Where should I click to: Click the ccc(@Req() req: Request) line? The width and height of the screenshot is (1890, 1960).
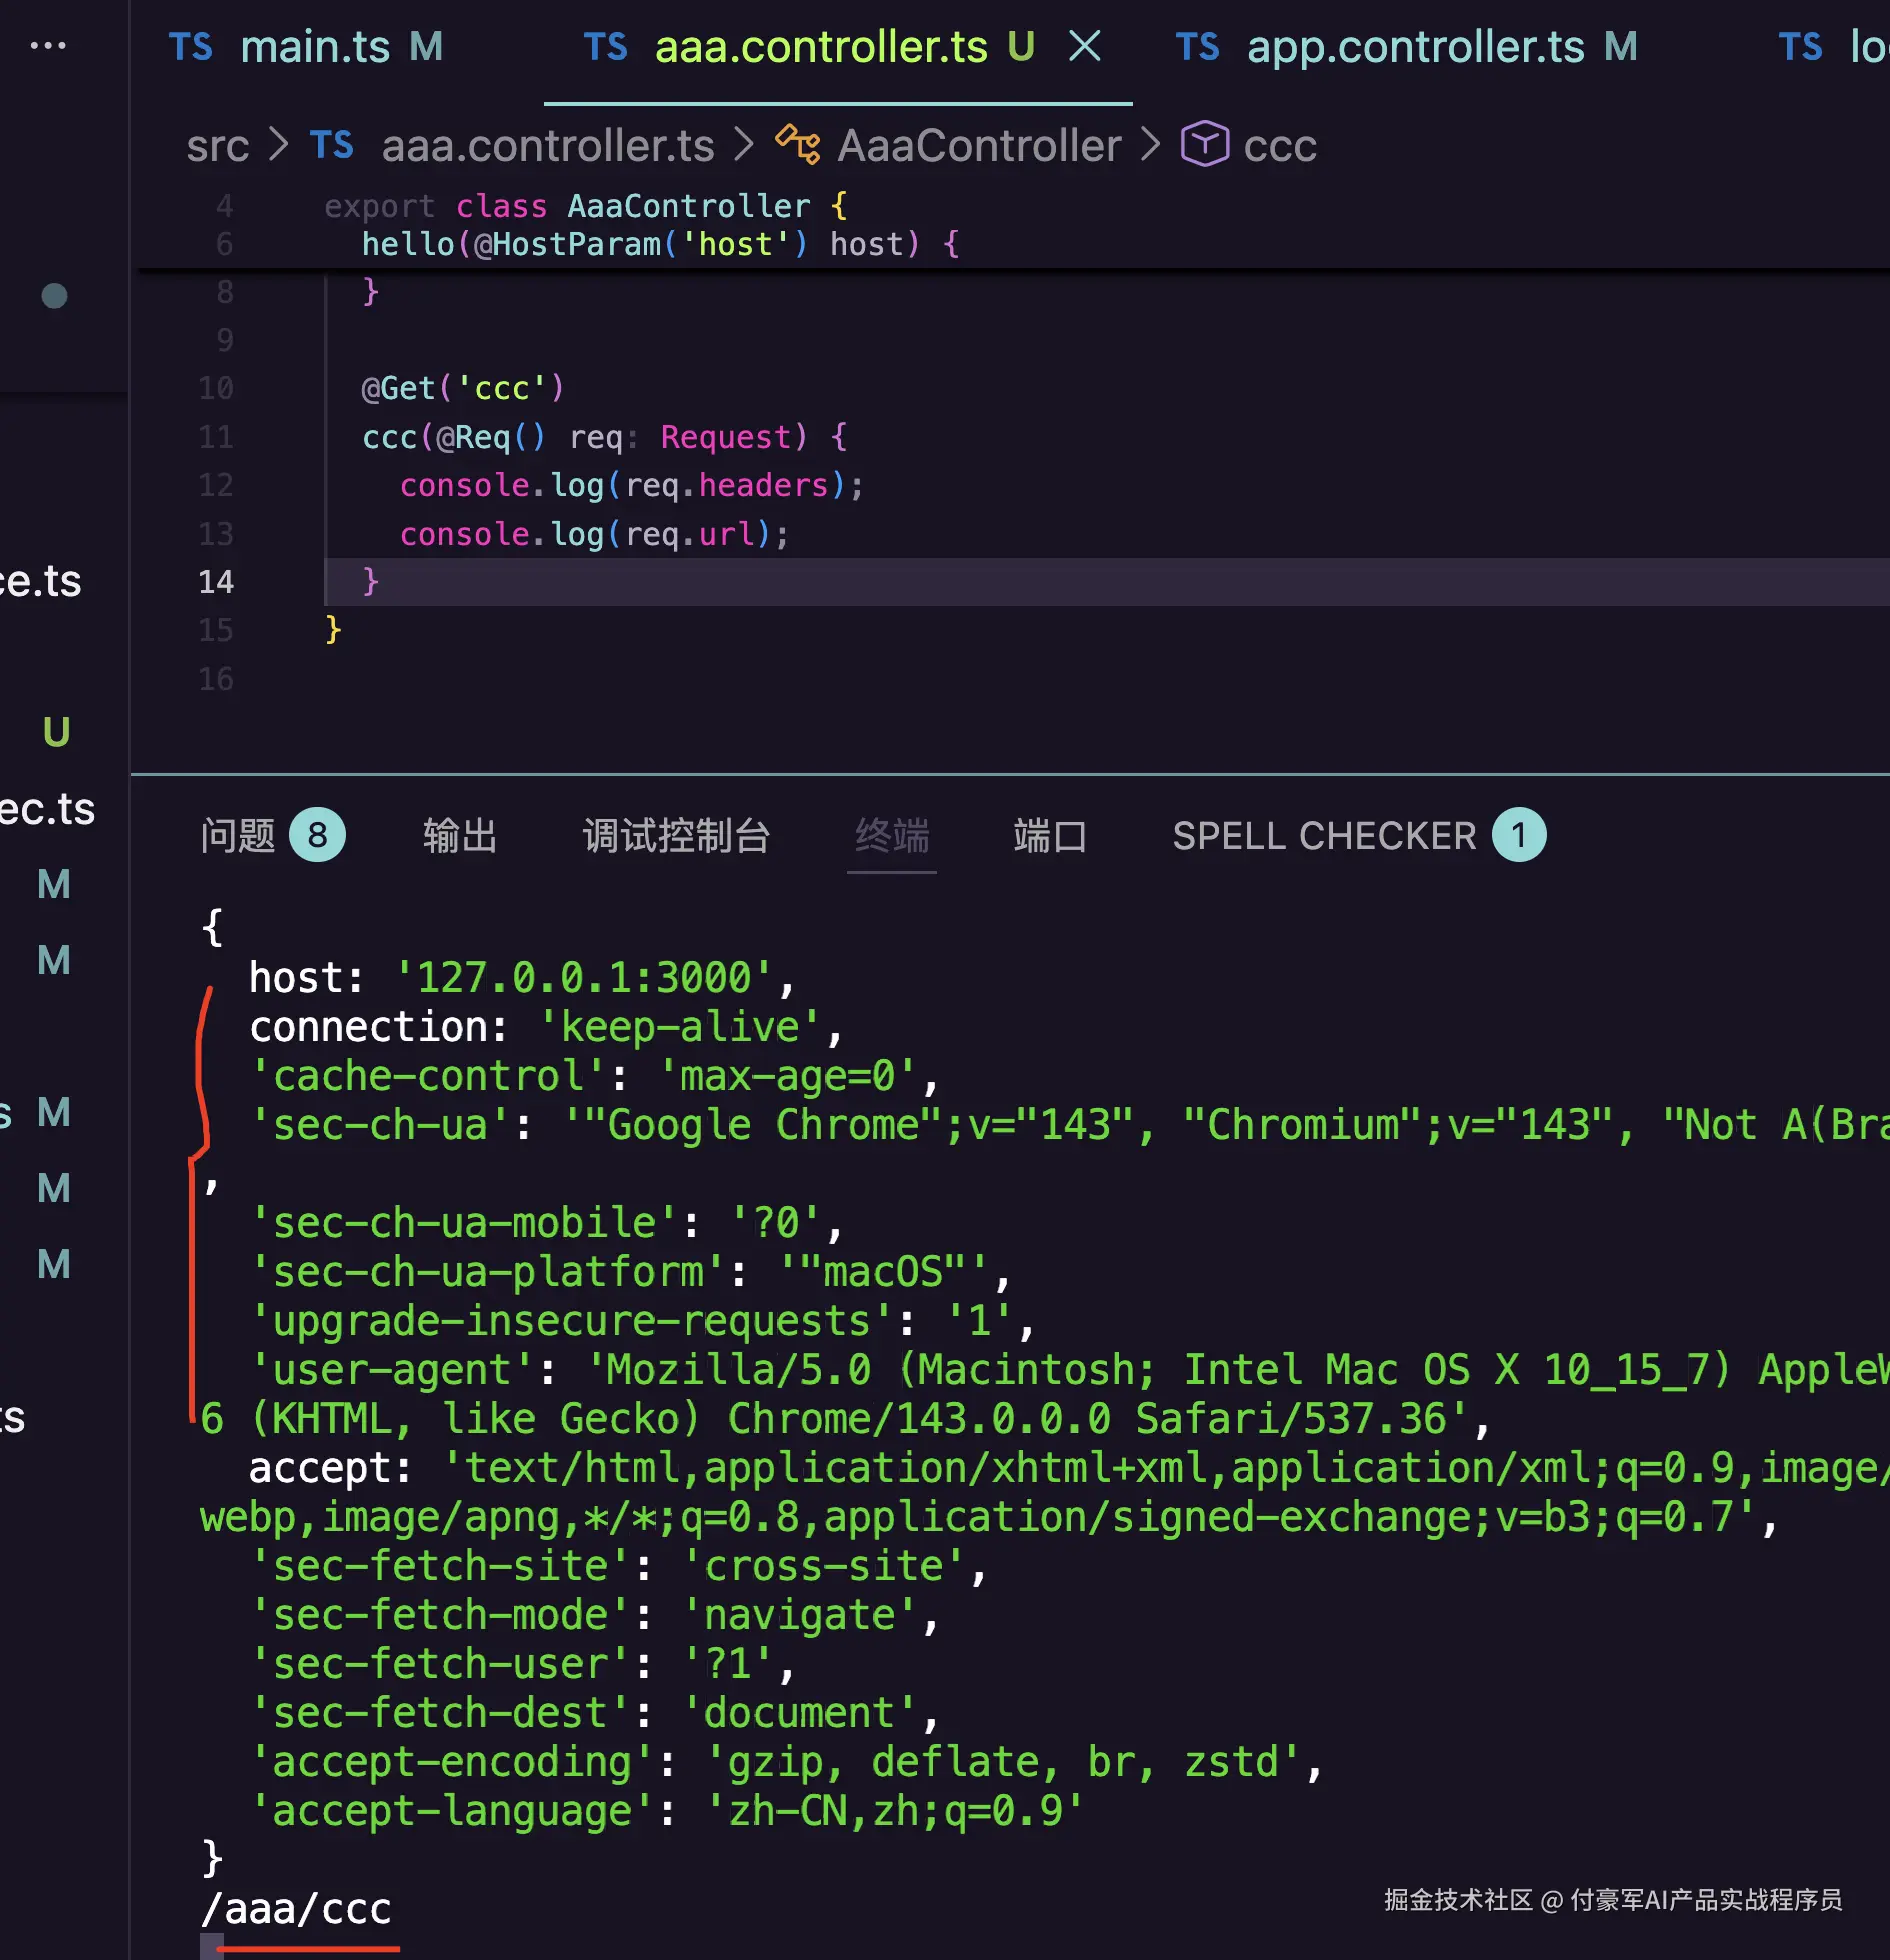coord(605,437)
